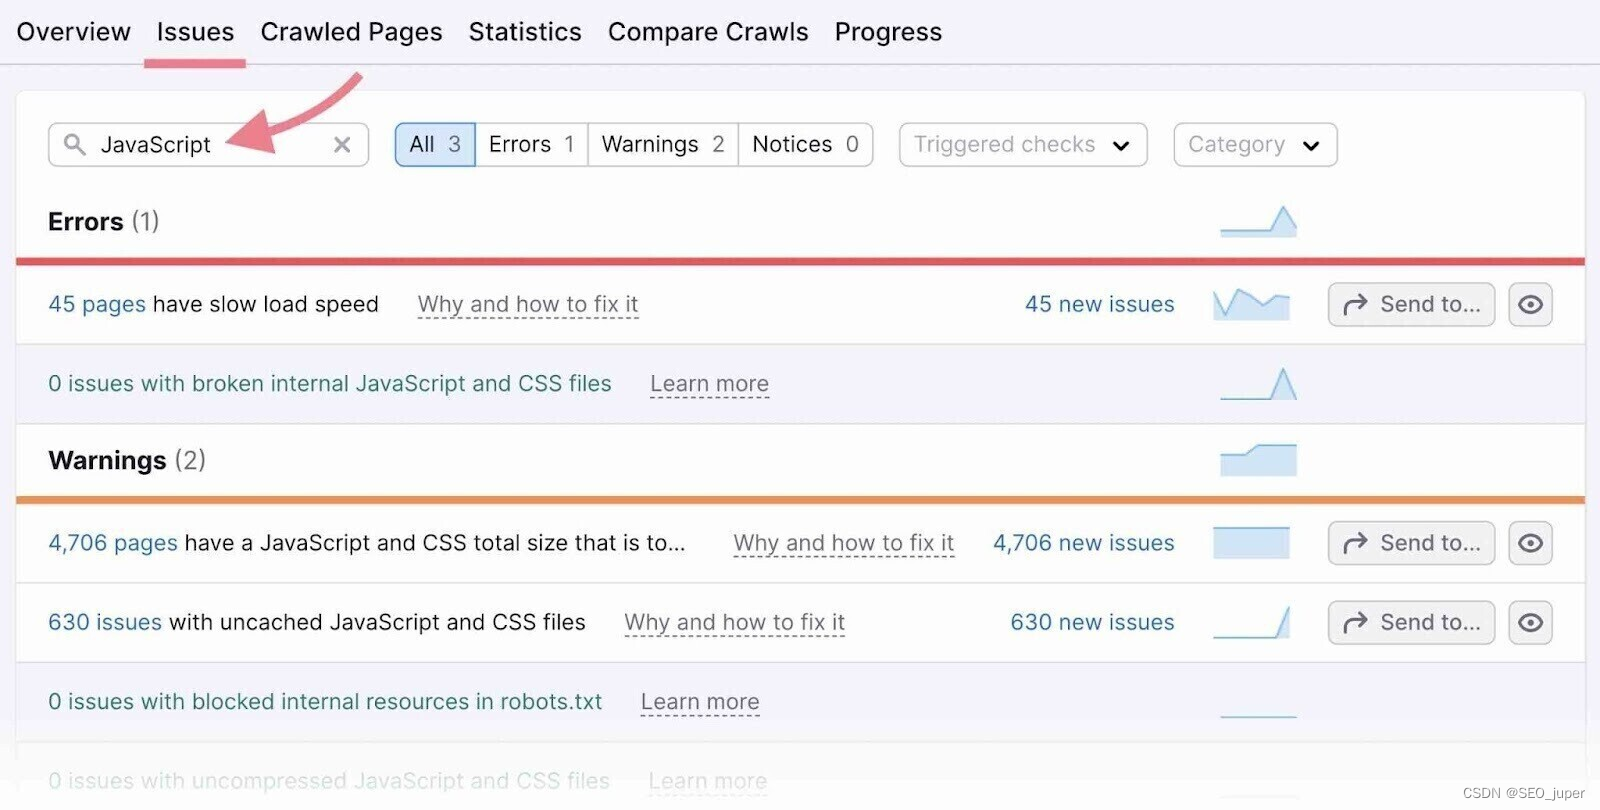This screenshot has height=810, width=1600.
Task: Filter issues by the Errors tab
Action: click(x=531, y=145)
